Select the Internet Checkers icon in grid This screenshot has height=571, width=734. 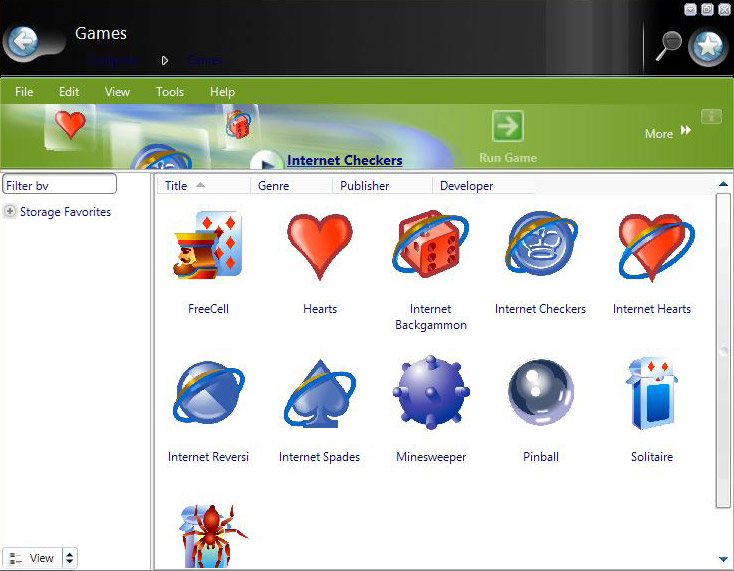(x=541, y=243)
